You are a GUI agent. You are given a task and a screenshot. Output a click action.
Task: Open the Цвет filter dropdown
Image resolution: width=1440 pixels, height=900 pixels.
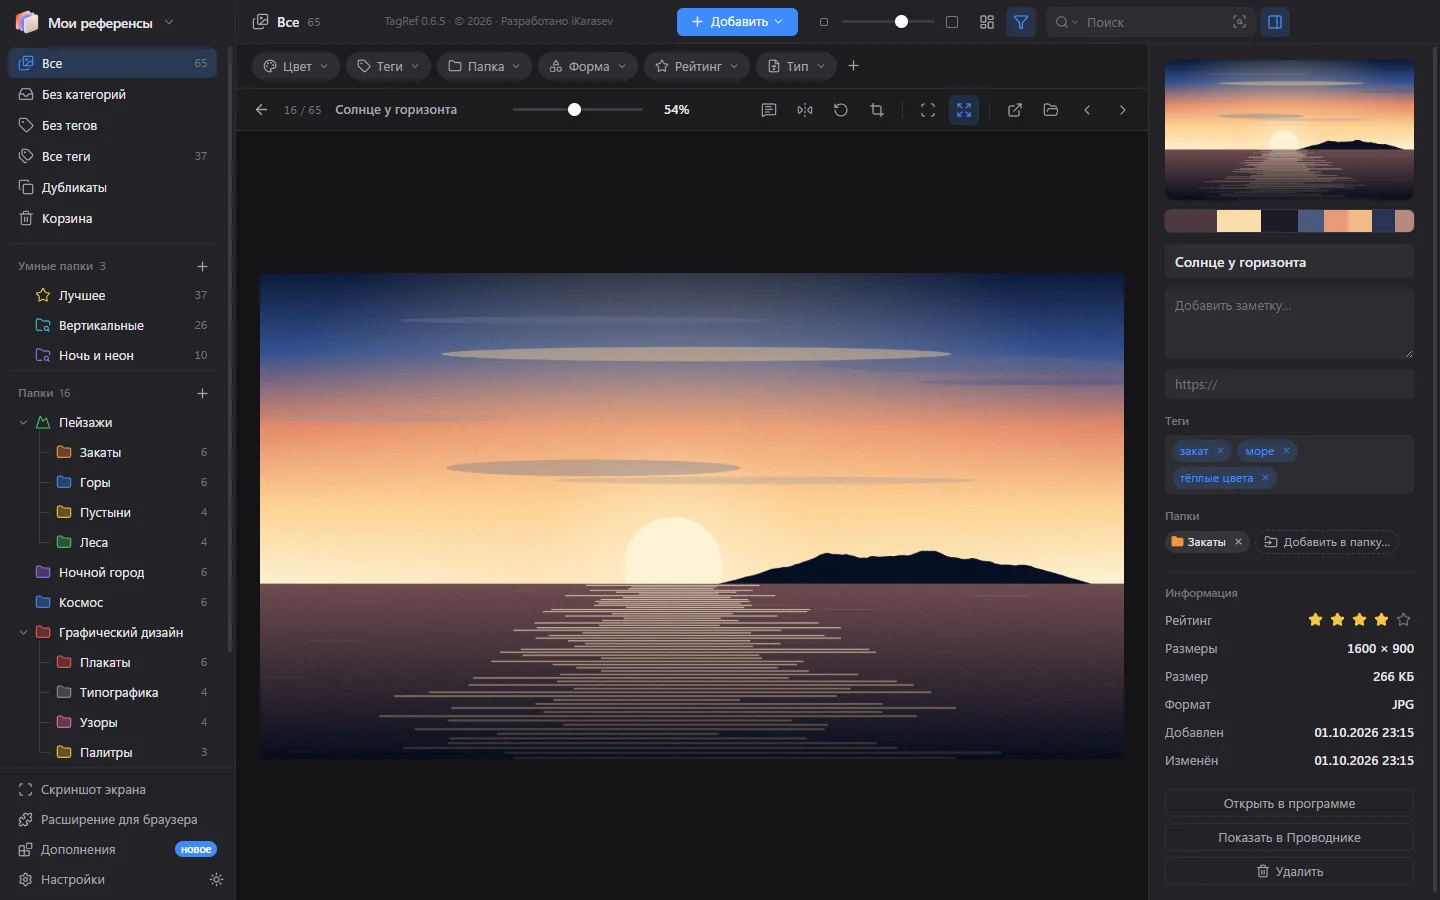tap(295, 66)
